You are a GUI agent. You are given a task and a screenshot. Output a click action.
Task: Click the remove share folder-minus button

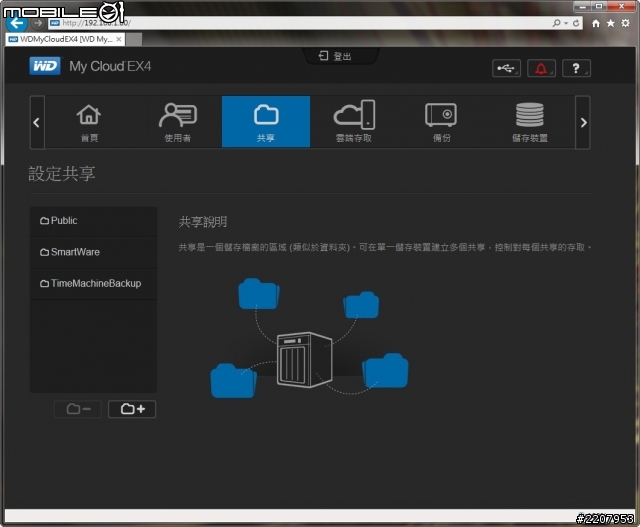pos(78,409)
